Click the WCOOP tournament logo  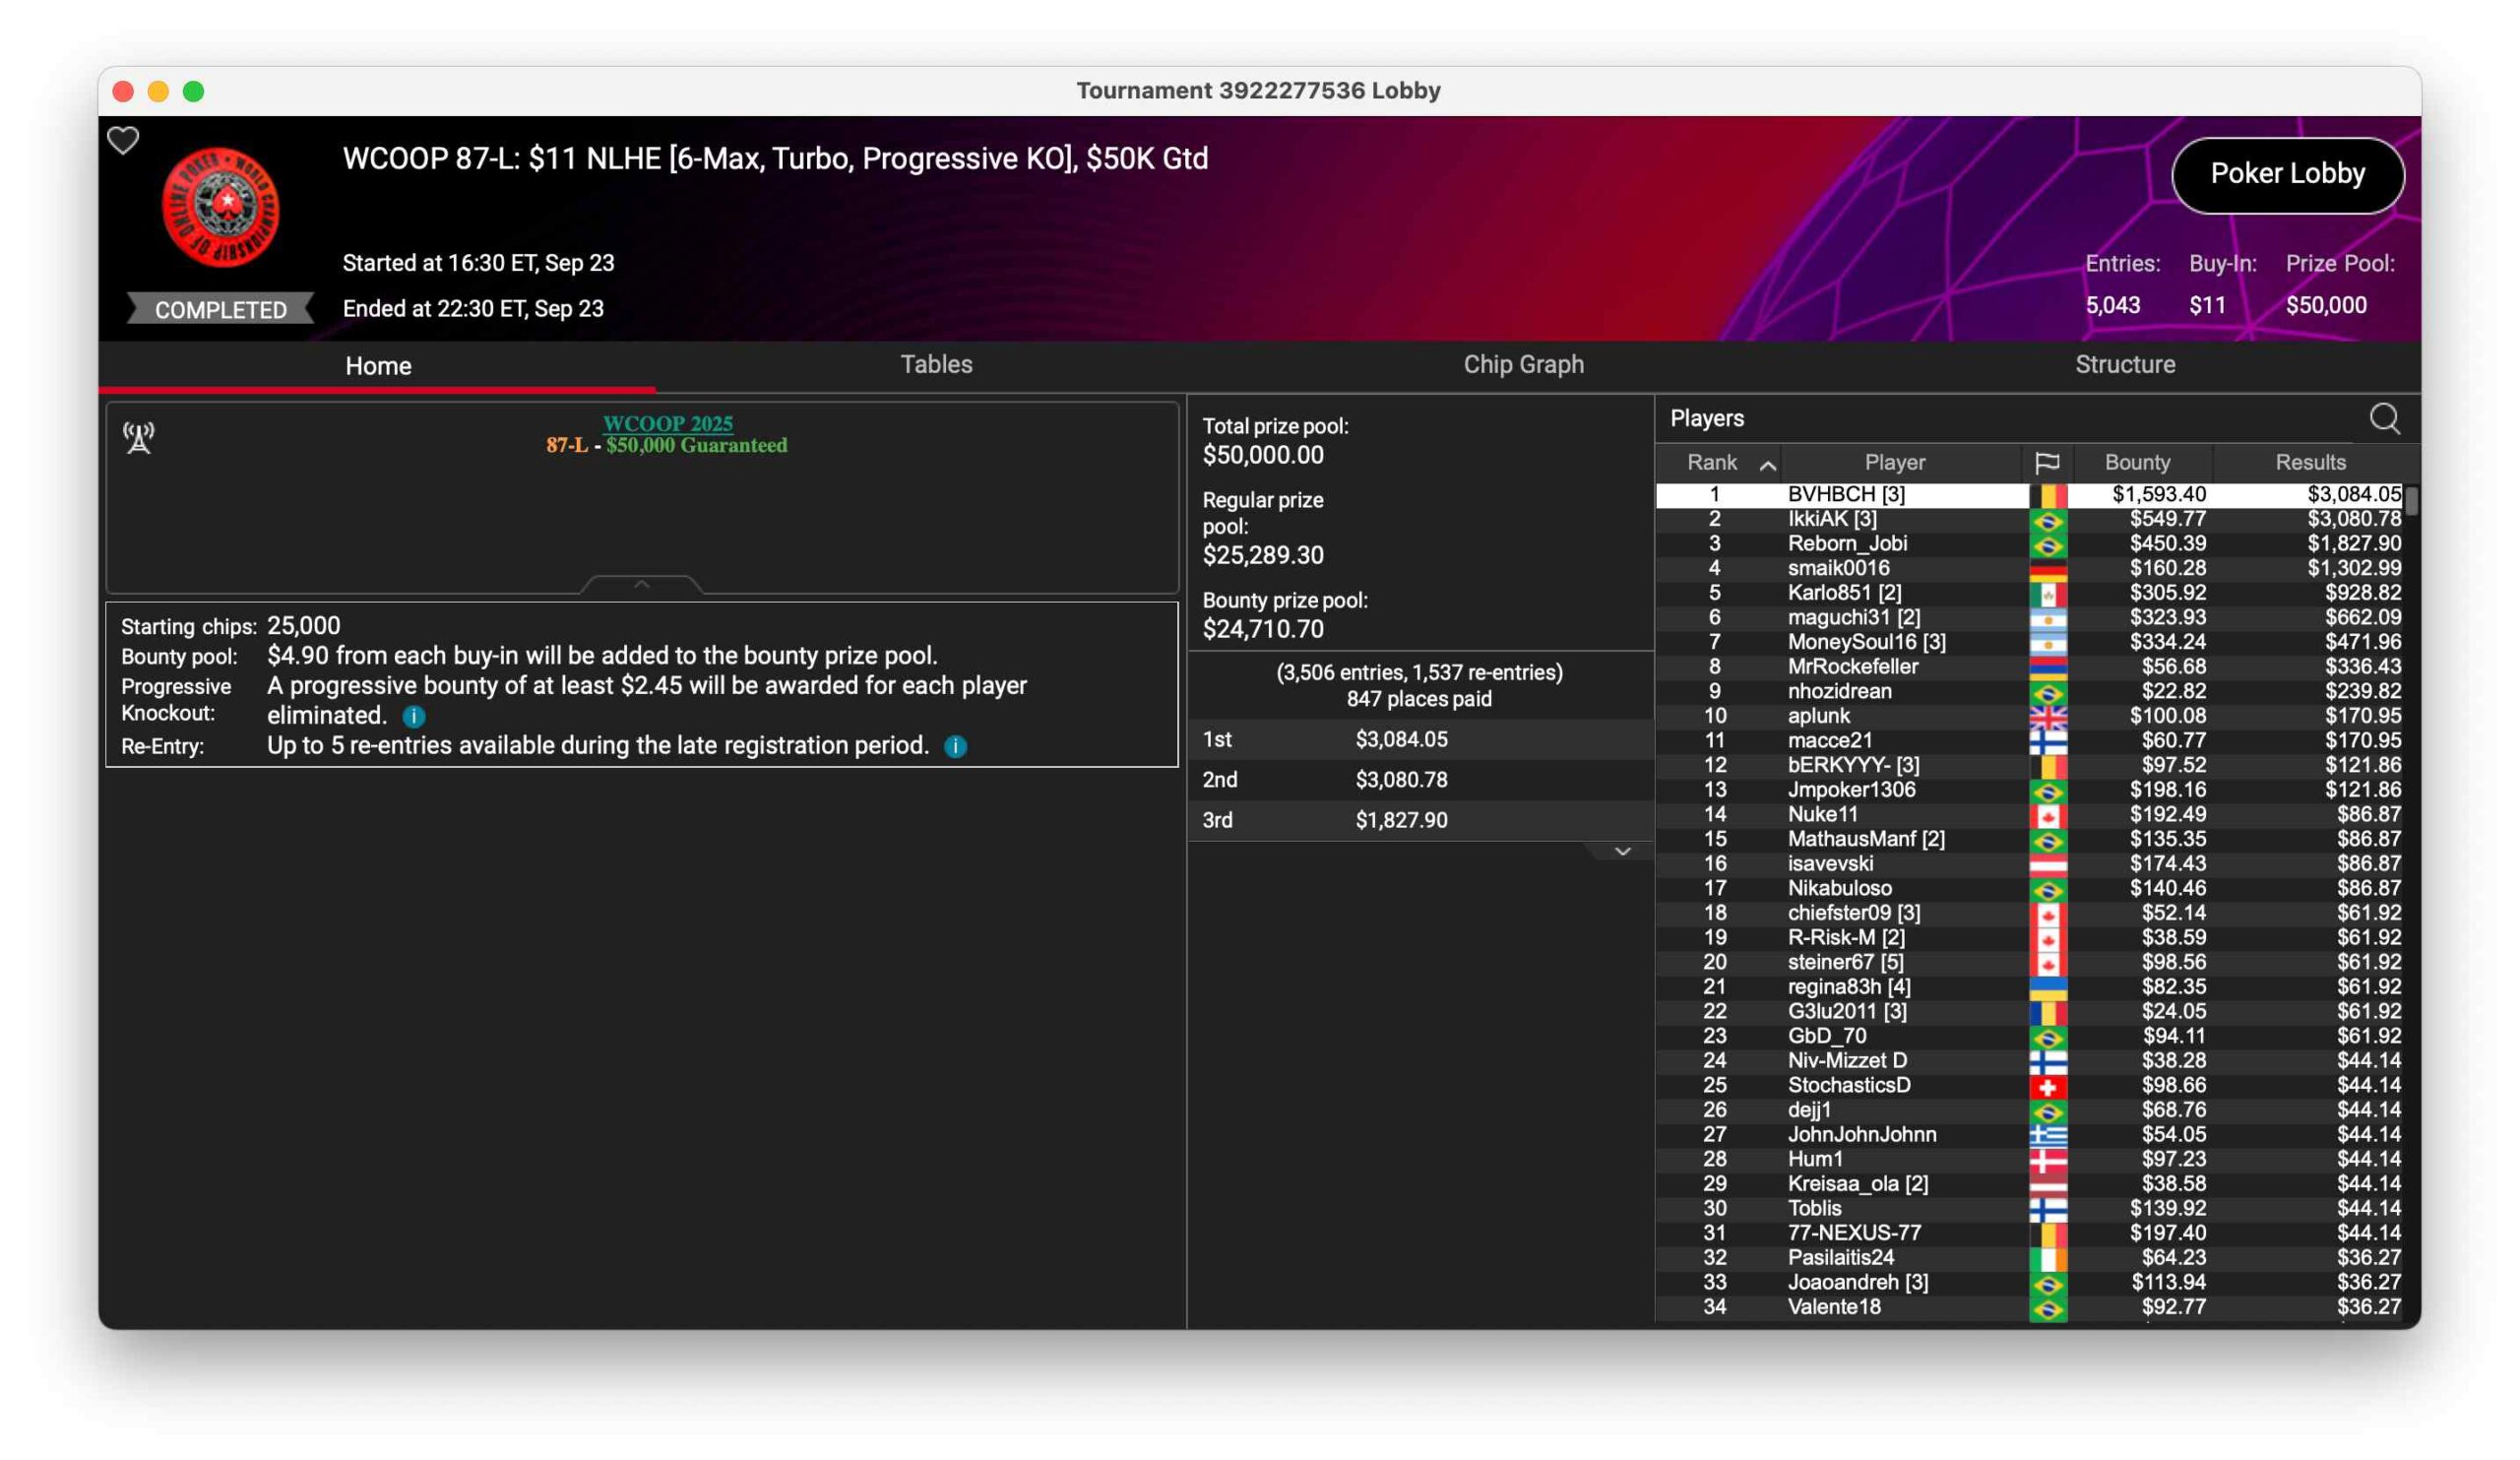(221, 207)
